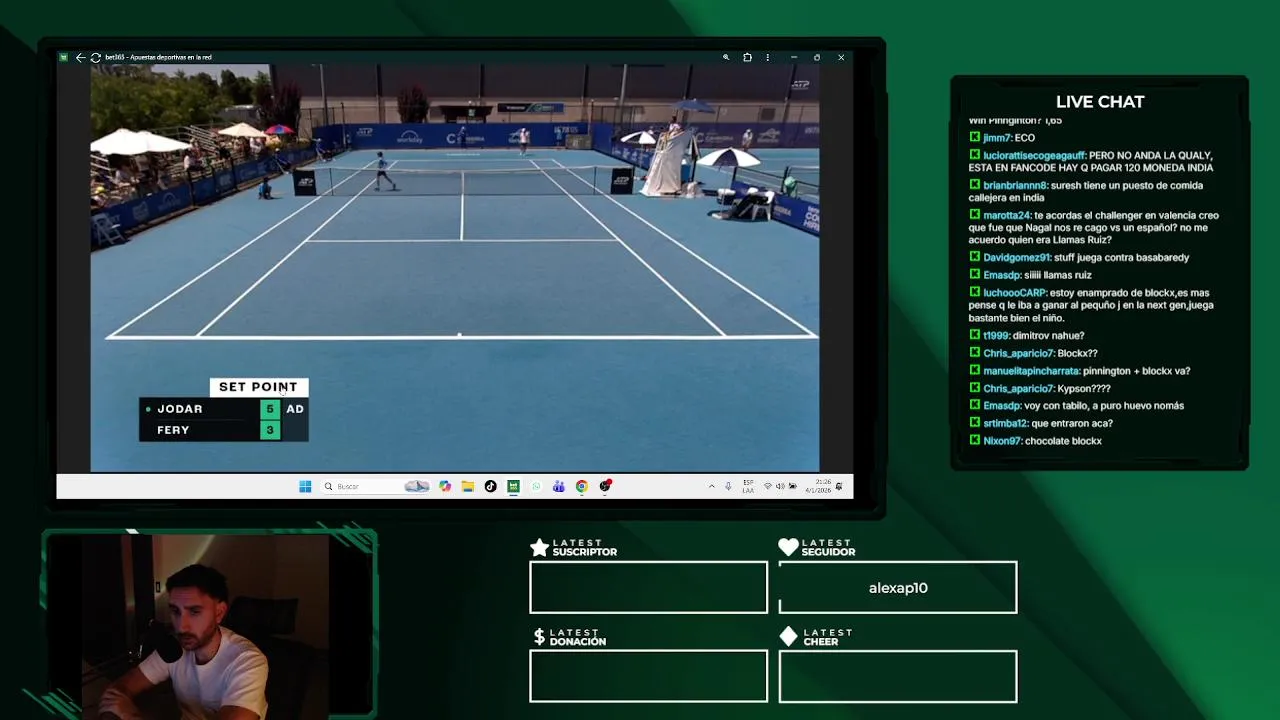Click the luciorattisecogeagauff chat username
The height and width of the screenshot is (720, 1280).
coord(1034,156)
